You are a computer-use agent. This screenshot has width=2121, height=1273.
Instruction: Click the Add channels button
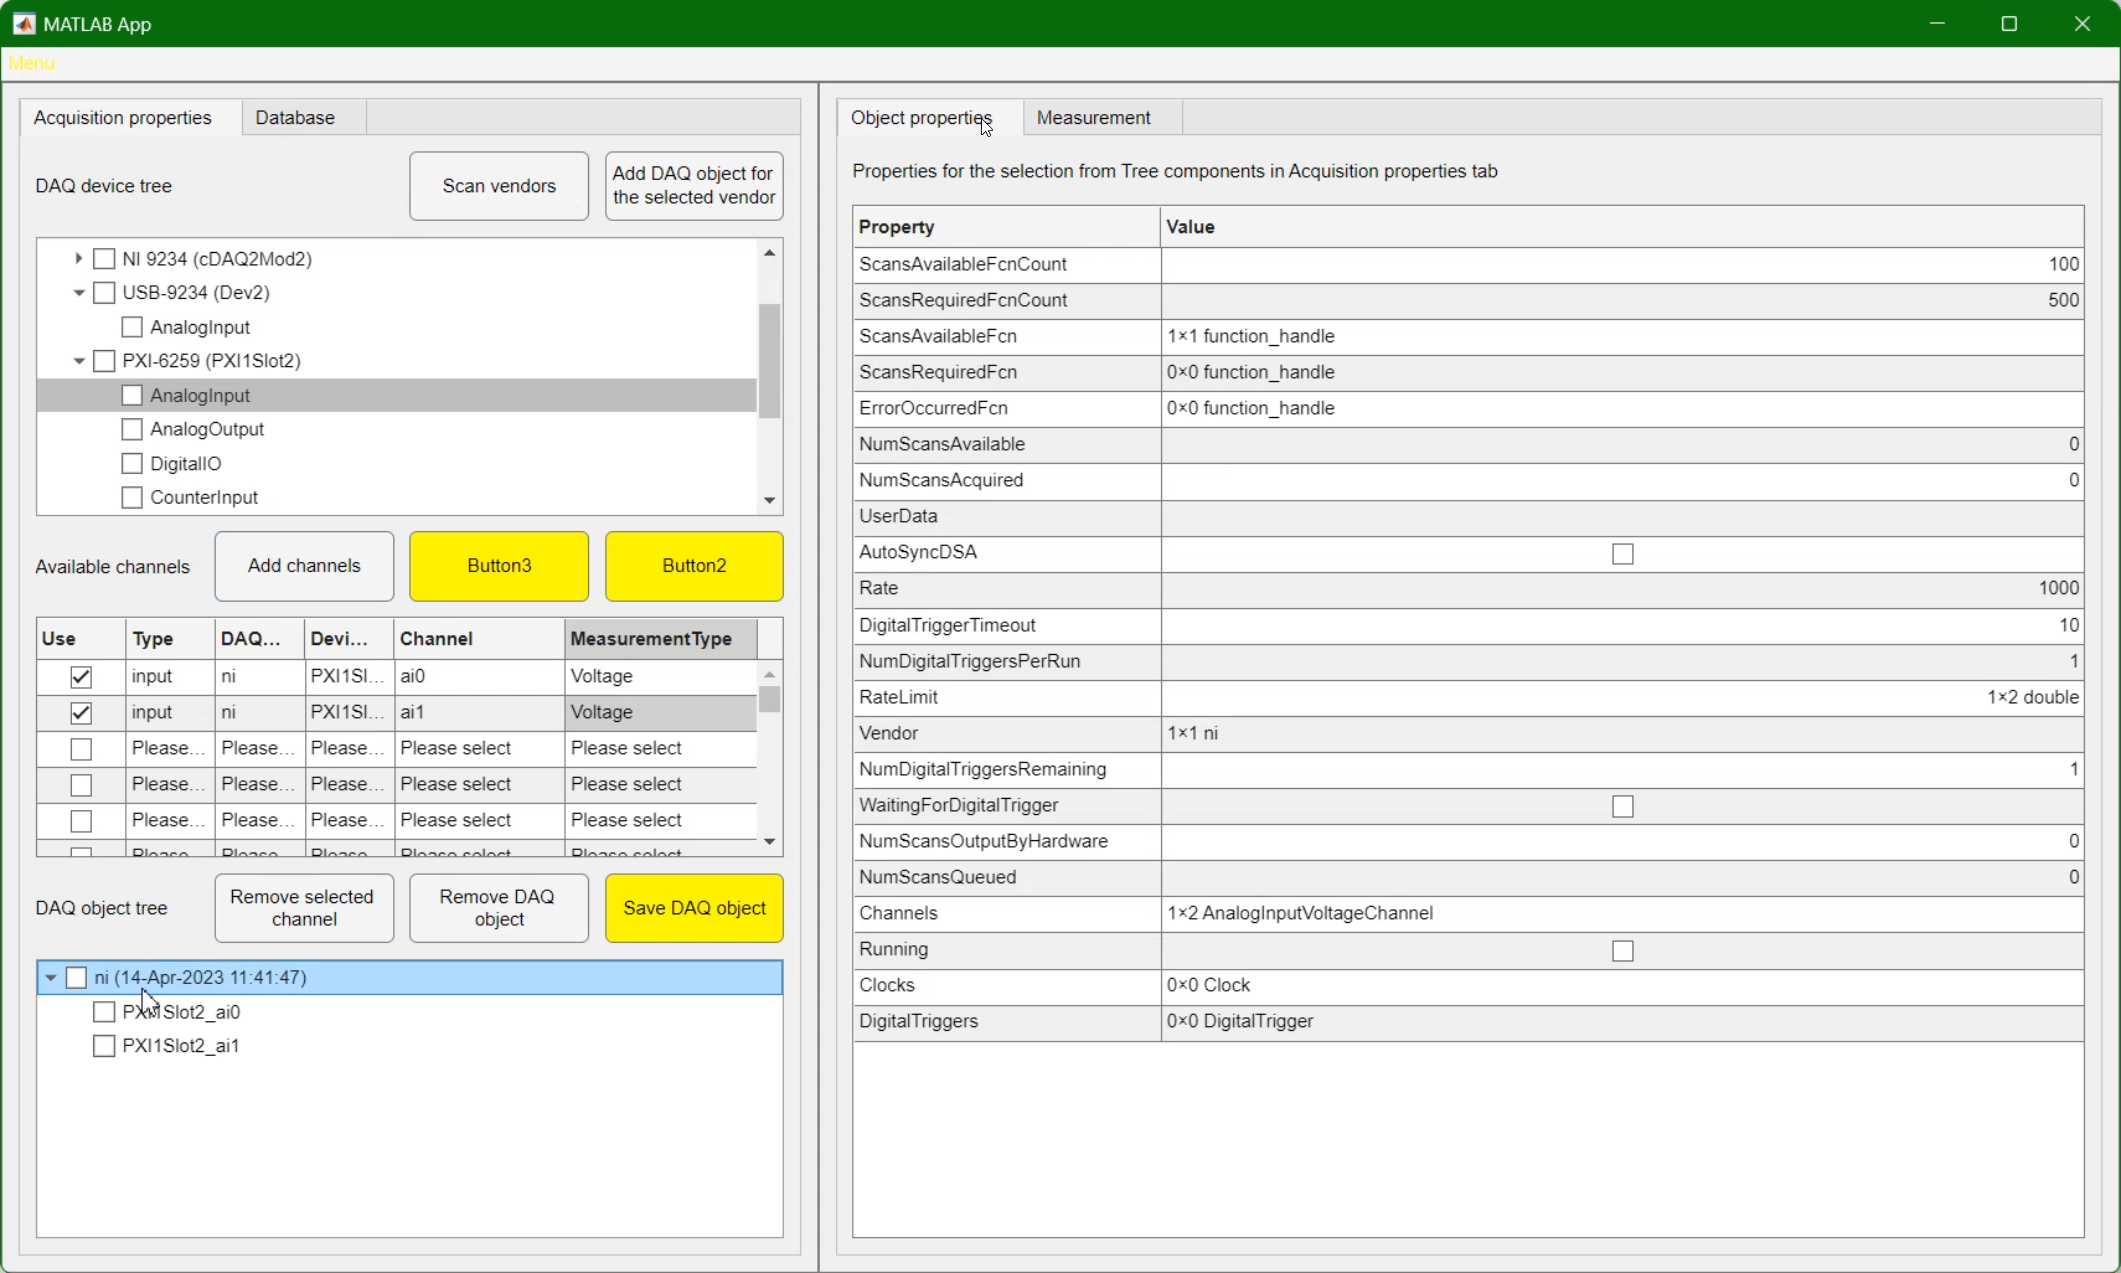click(x=304, y=566)
